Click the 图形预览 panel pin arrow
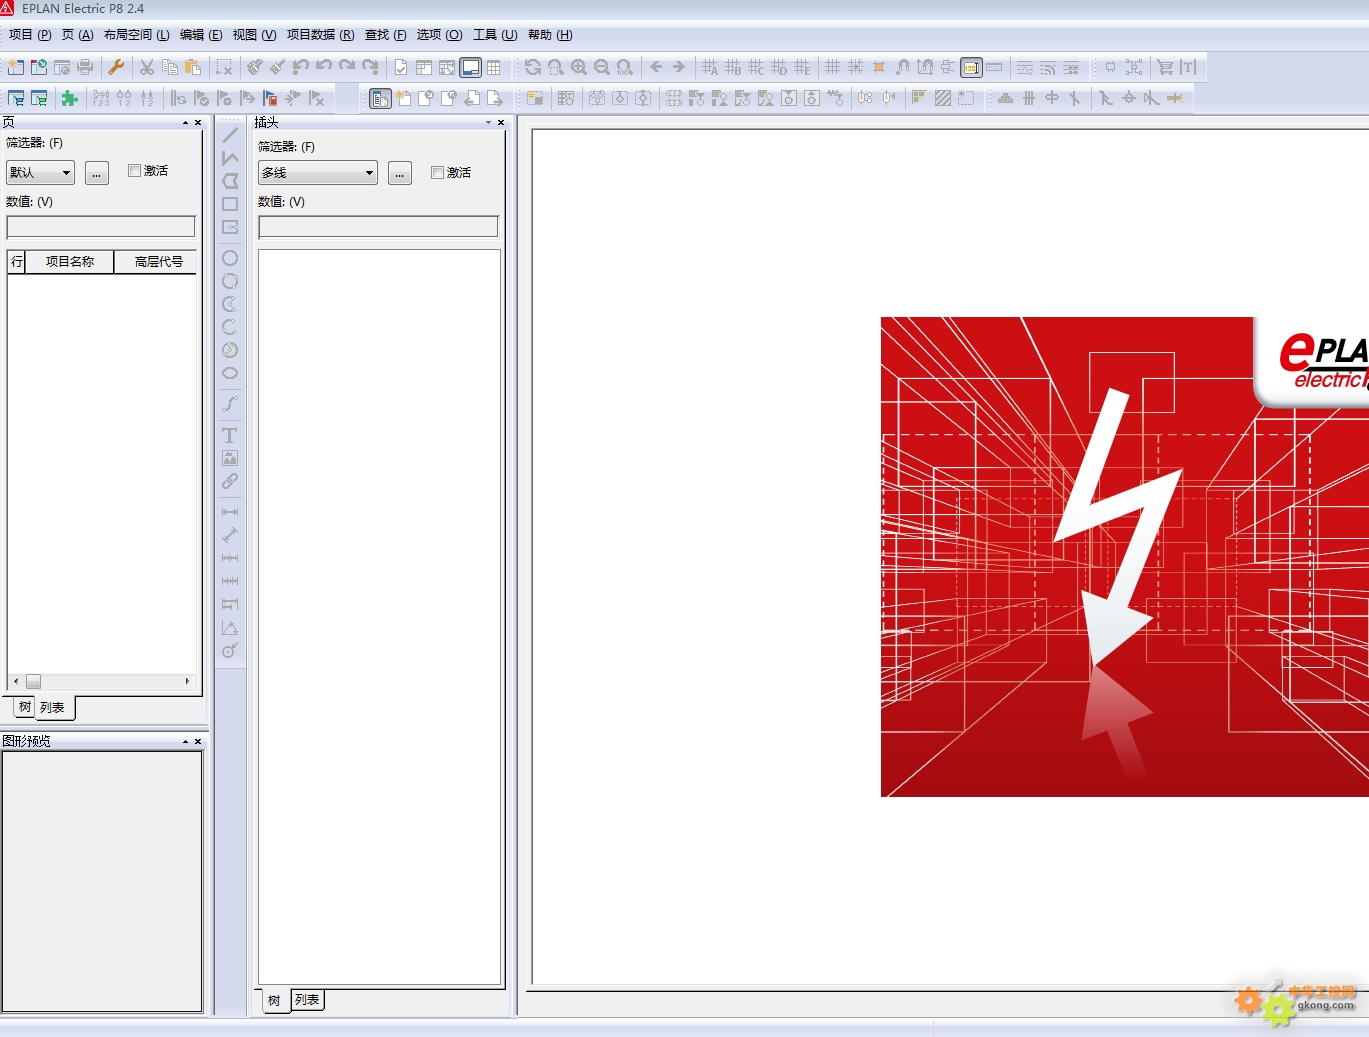This screenshot has width=1369, height=1037. [185, 741]
